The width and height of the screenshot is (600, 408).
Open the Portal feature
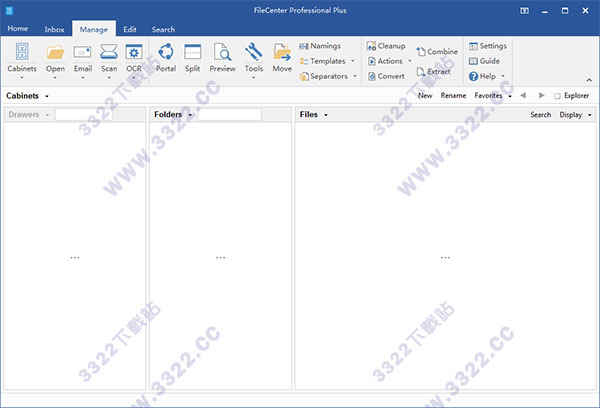[166, 57]
